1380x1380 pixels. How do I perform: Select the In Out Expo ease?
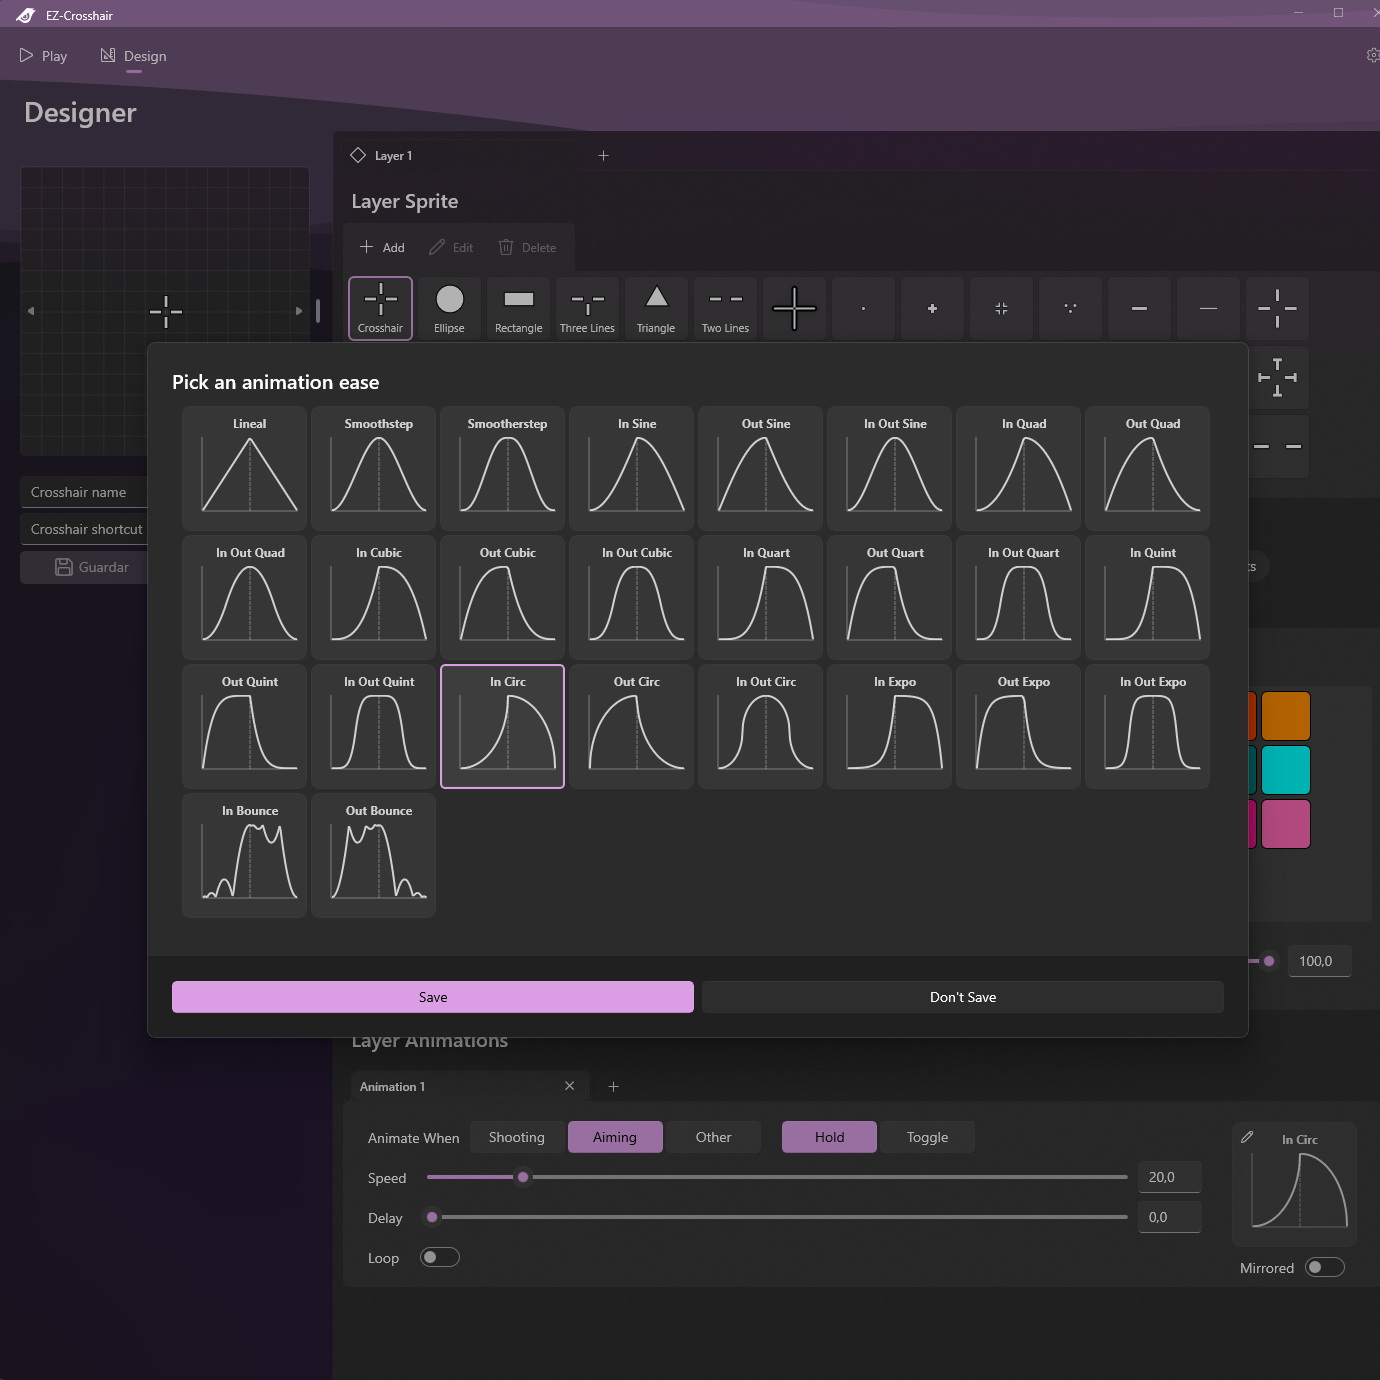1147,726
